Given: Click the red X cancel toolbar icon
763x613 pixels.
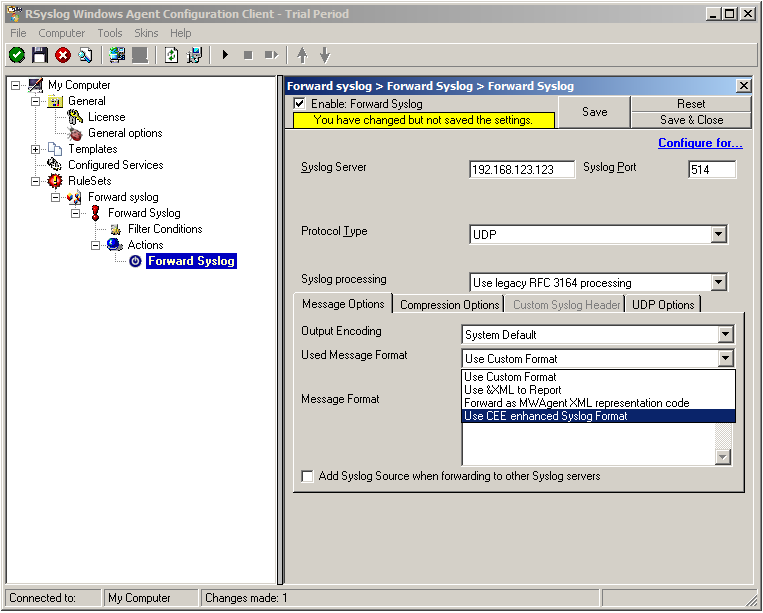Looking at the screenshot, I should tap(63, 55).
